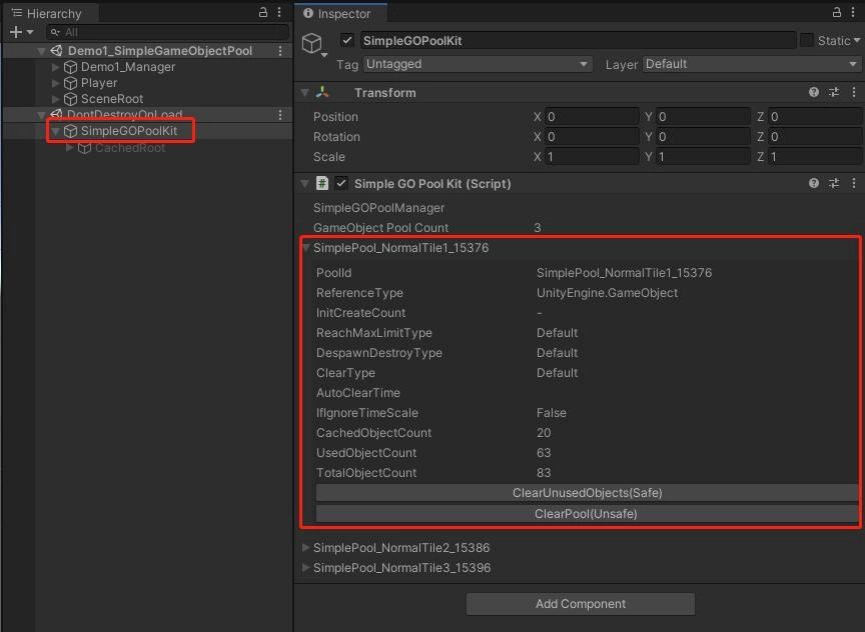Open DontDestroyOnLoad scene options menu
The height and width of the screenshot is (632, 865).
[280, 114]
